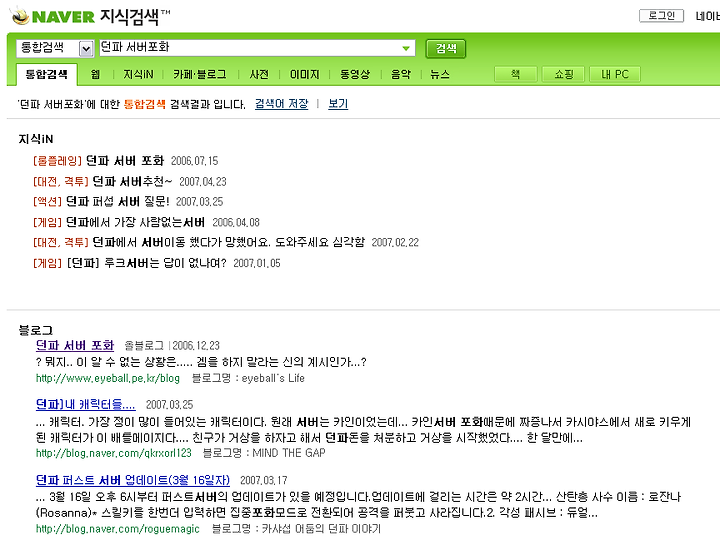Select the 통합검색 tab

(x=46, y=74)
